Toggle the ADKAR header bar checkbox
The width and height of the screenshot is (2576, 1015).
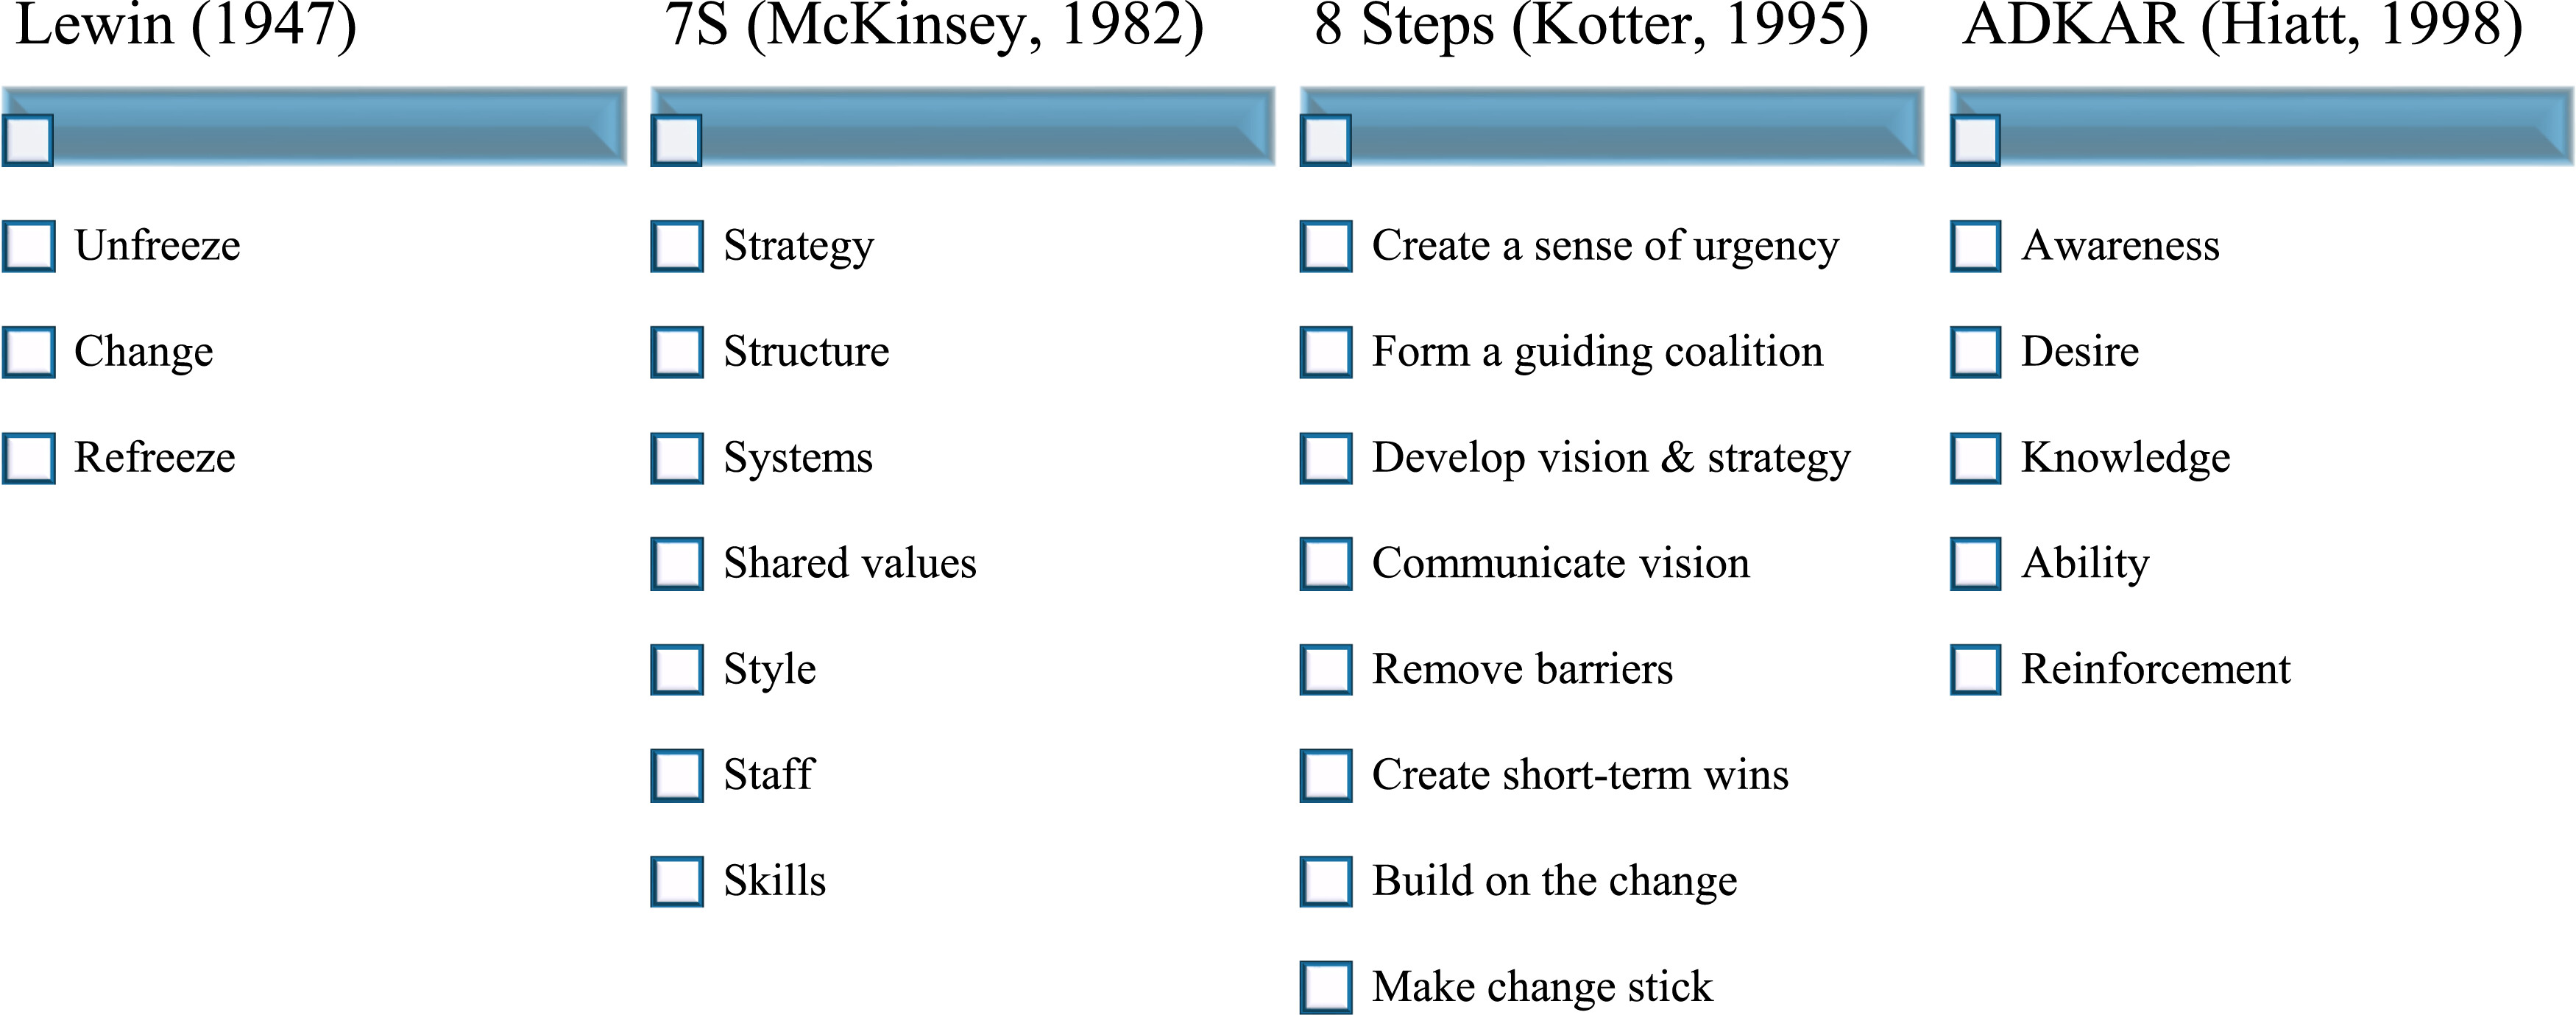[x=1975, y=140]
